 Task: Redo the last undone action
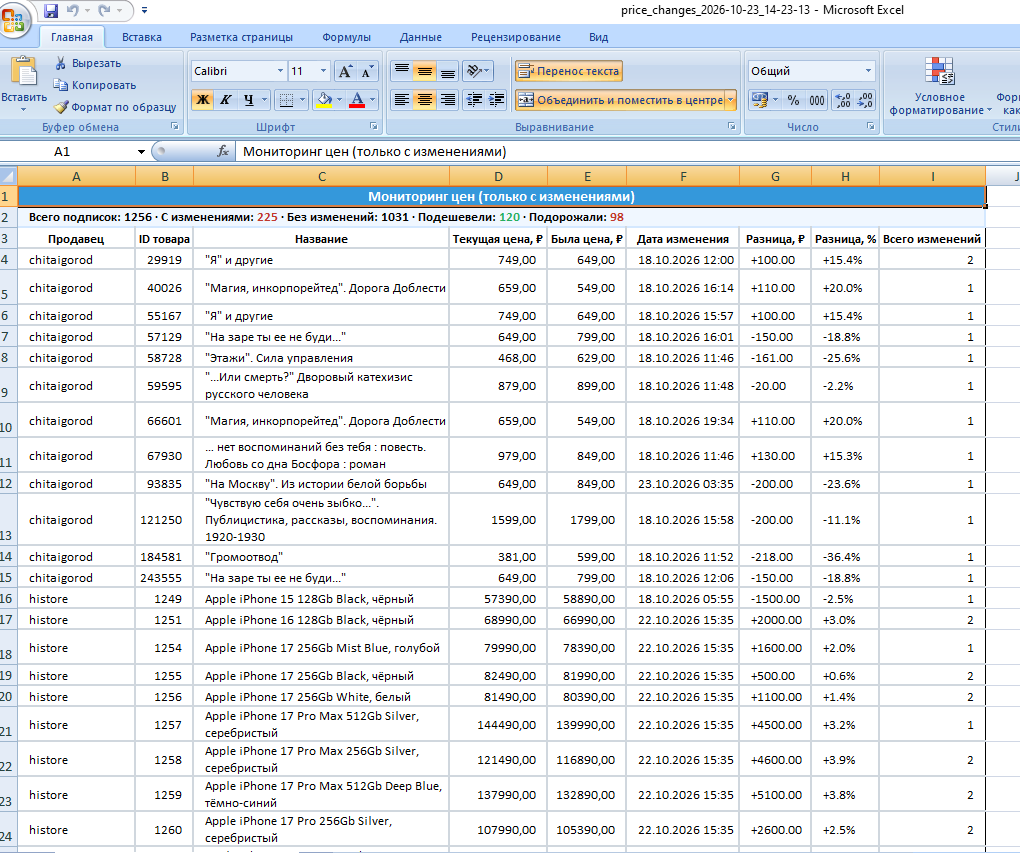(x=104, y=10)
